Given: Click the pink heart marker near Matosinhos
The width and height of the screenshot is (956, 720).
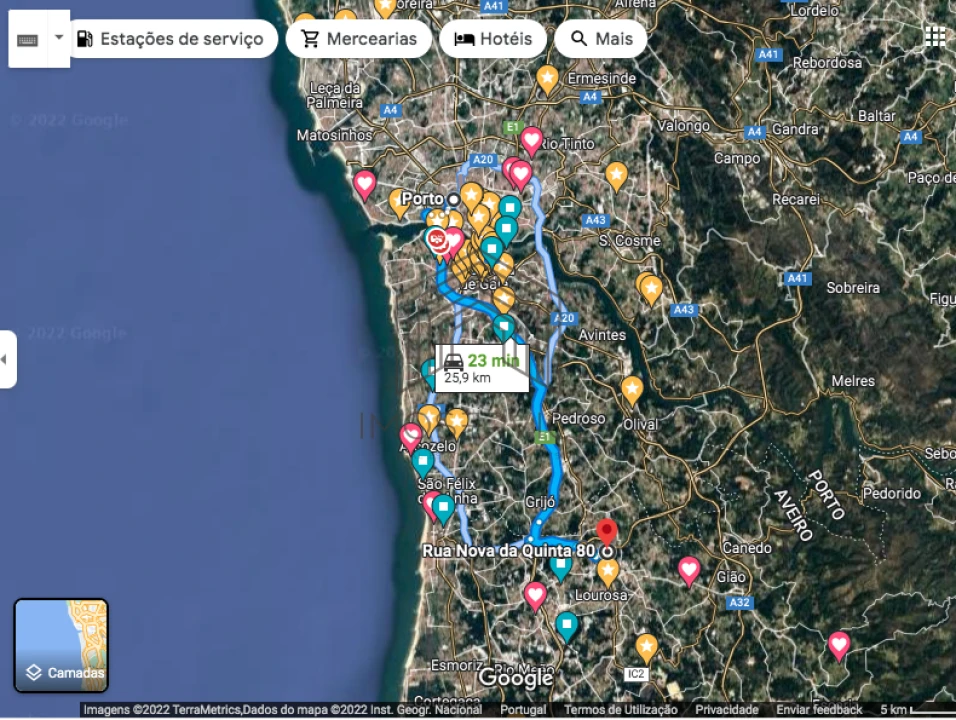Looking at the screenshot, I should pos(365,183).
